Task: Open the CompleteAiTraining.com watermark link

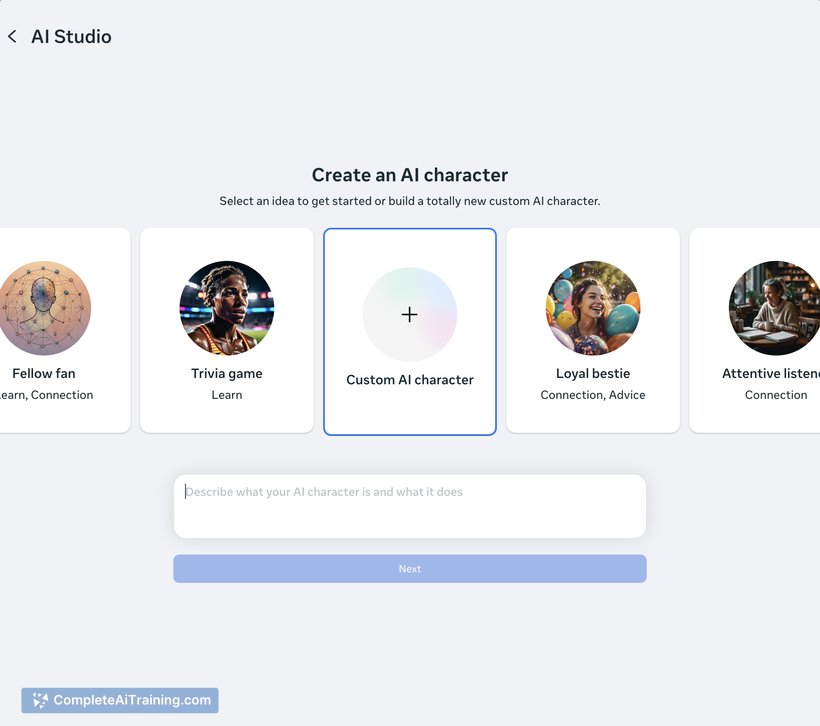Action: pyautogui.click(x=132, y=700)
